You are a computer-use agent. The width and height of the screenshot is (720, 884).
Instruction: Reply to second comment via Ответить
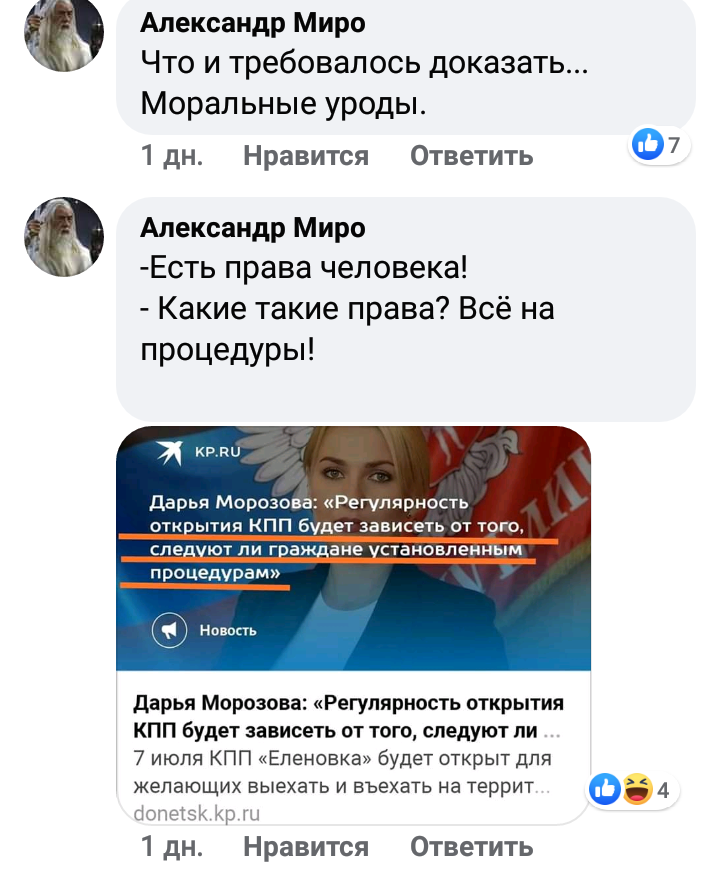click(x=471, y=846)
